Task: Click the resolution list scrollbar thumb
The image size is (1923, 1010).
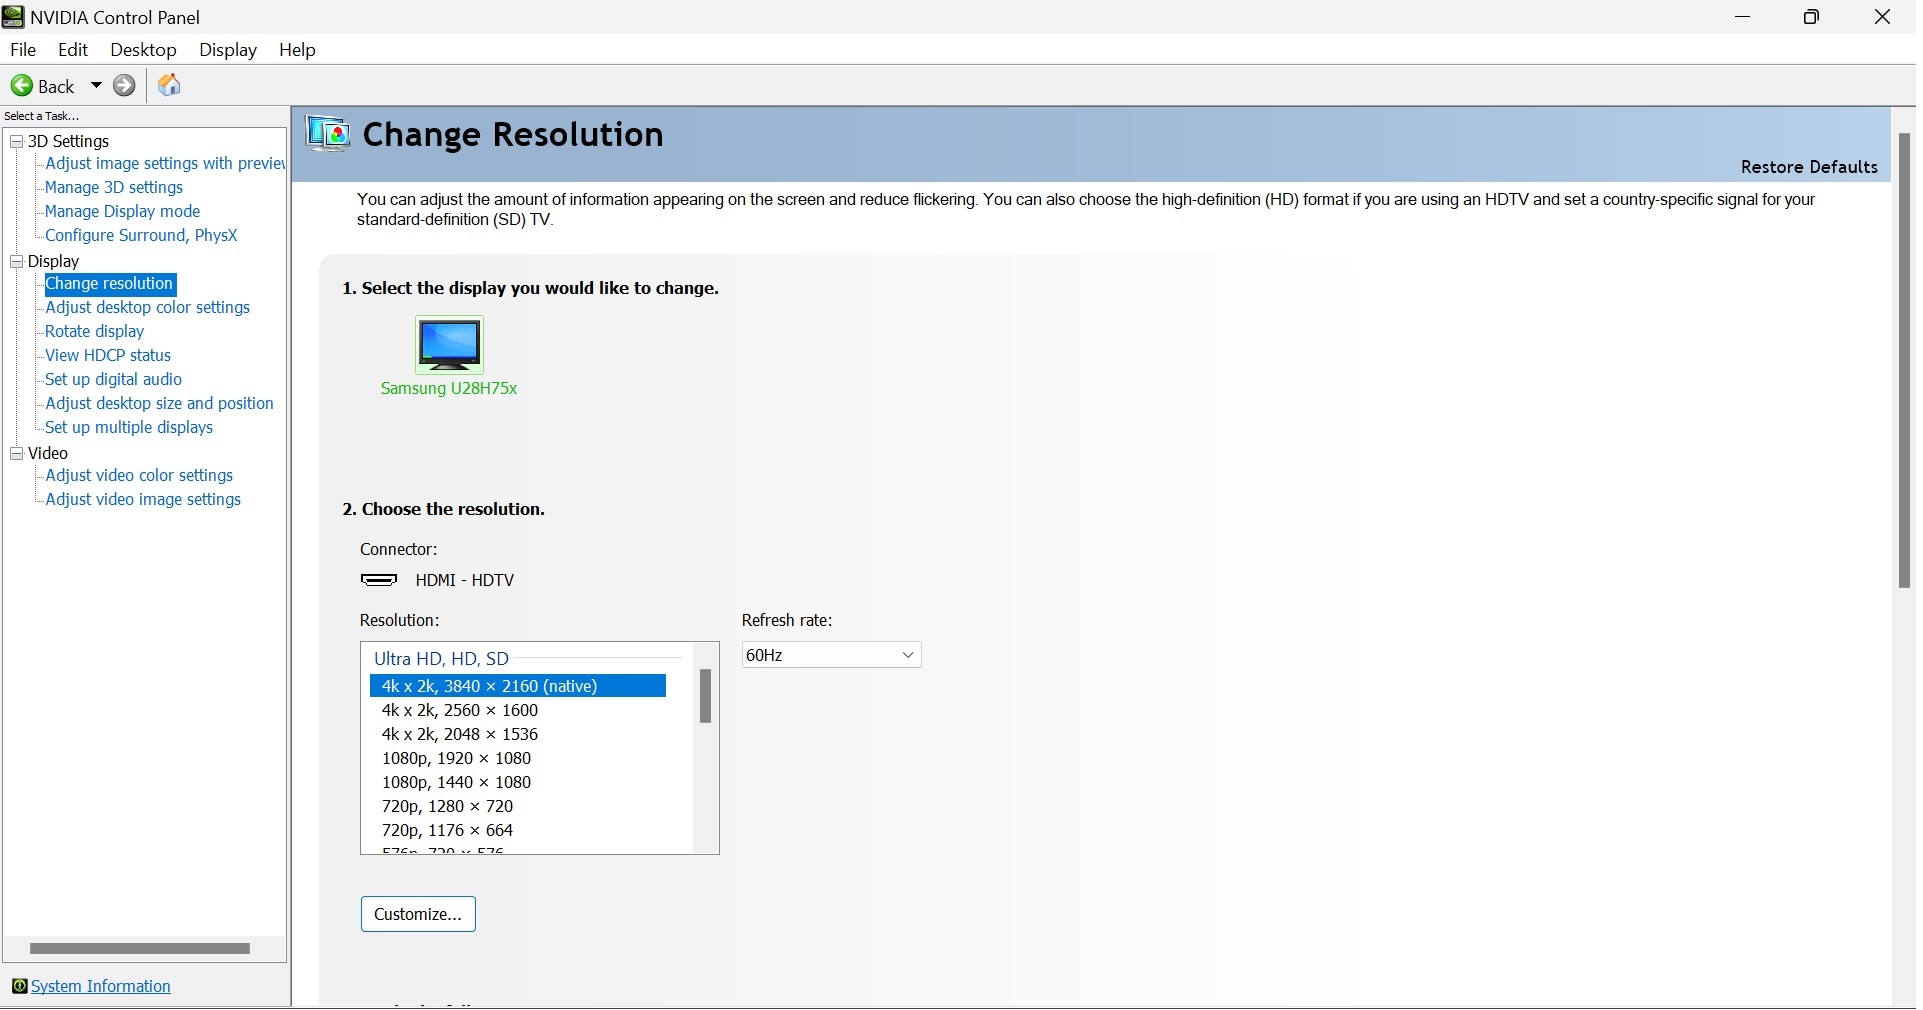Action: coord(706,697)
